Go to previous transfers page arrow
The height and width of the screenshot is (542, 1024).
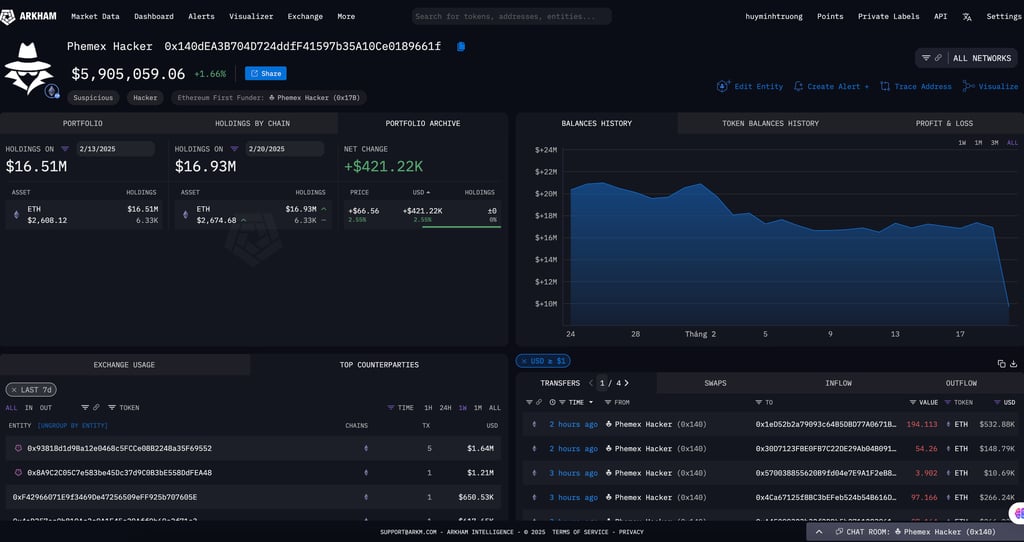(591, 383)
